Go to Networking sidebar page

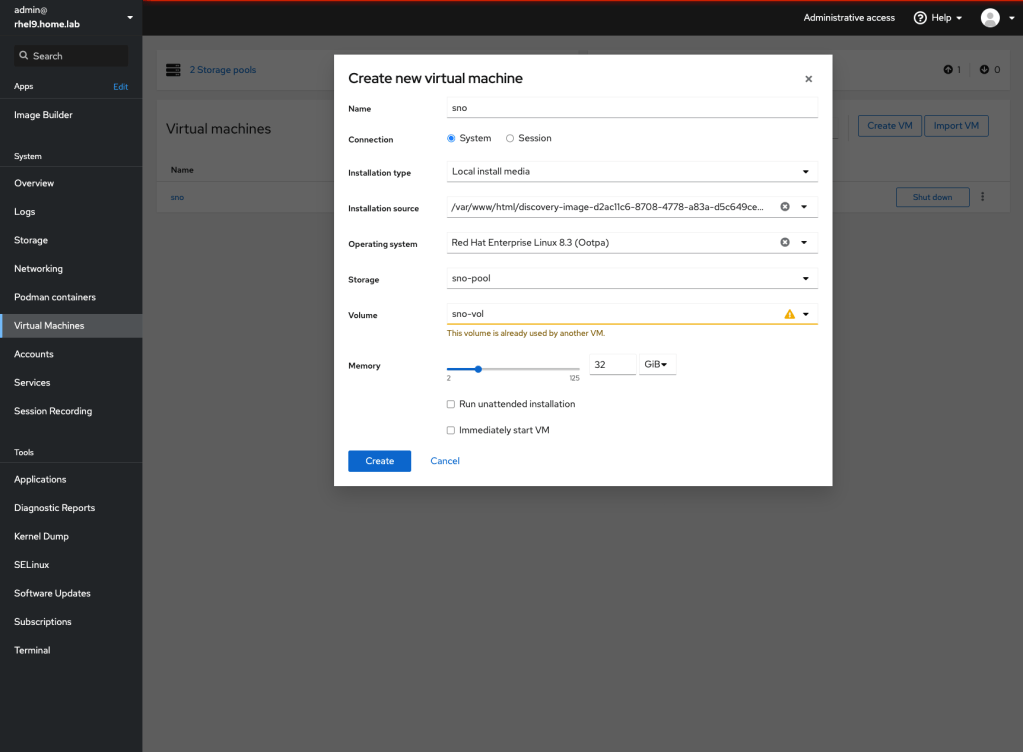click(x=38, y=269)
